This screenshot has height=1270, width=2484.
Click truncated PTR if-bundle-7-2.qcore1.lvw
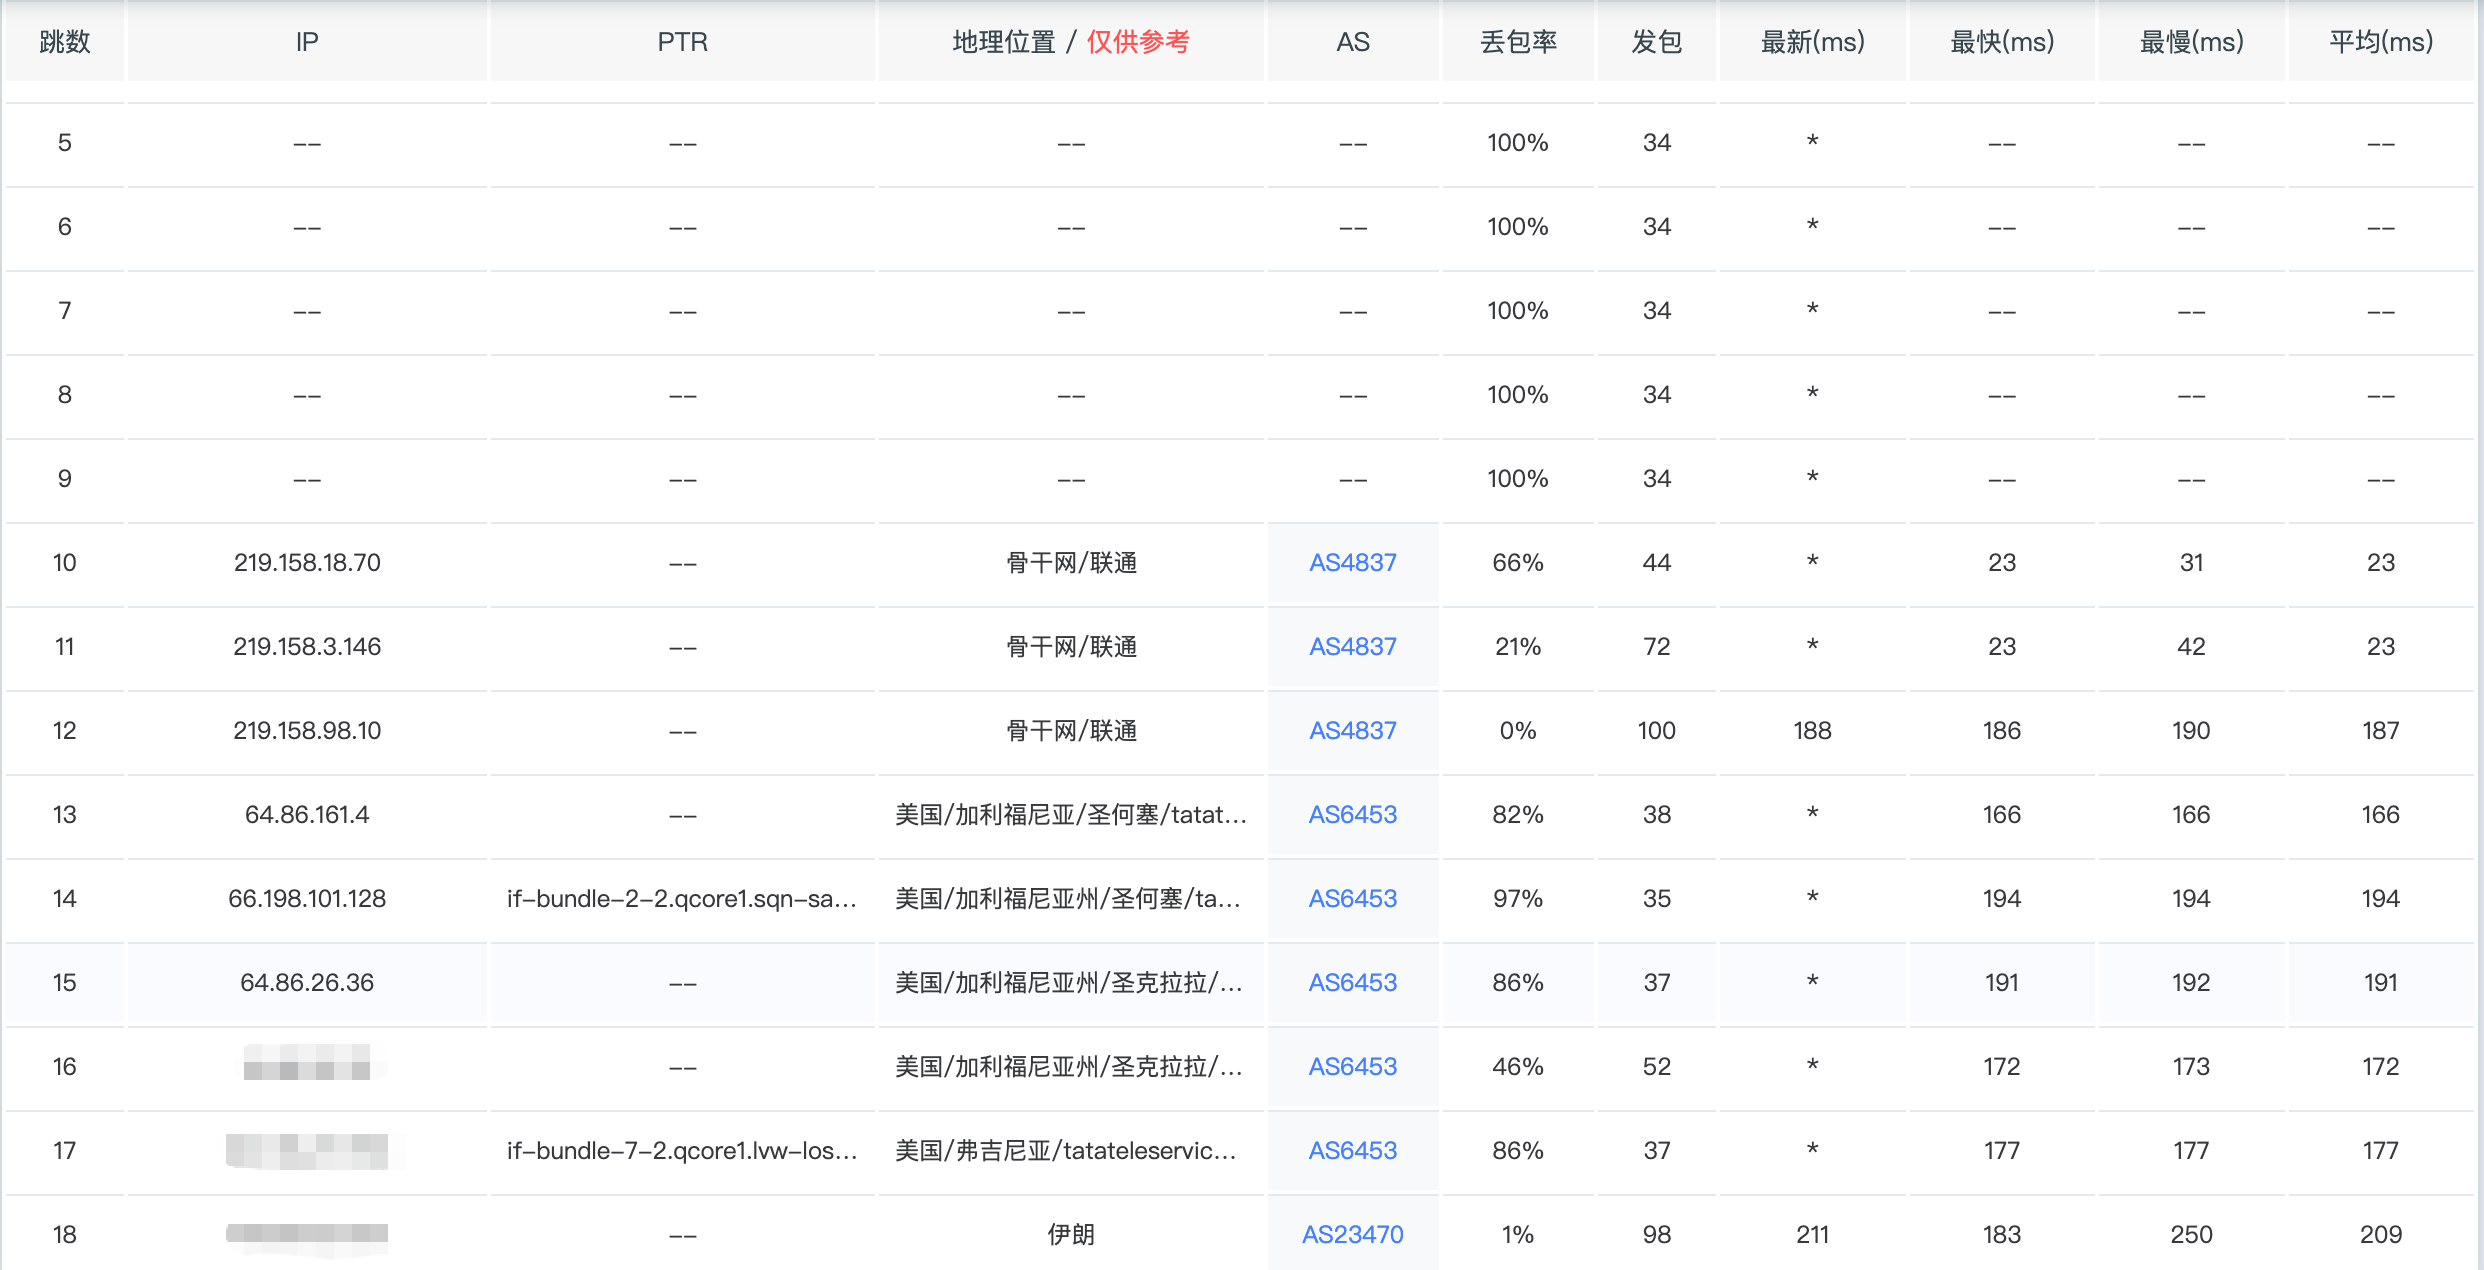682,1151
